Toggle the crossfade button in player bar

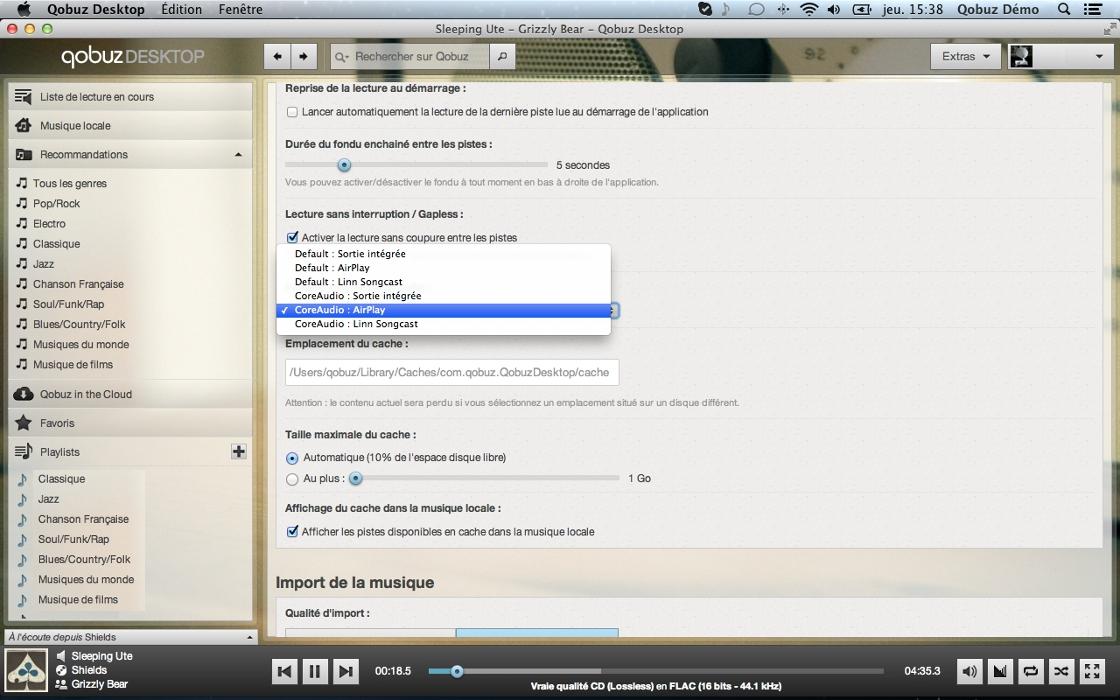pyautogui.click(x=1000, y=671)
